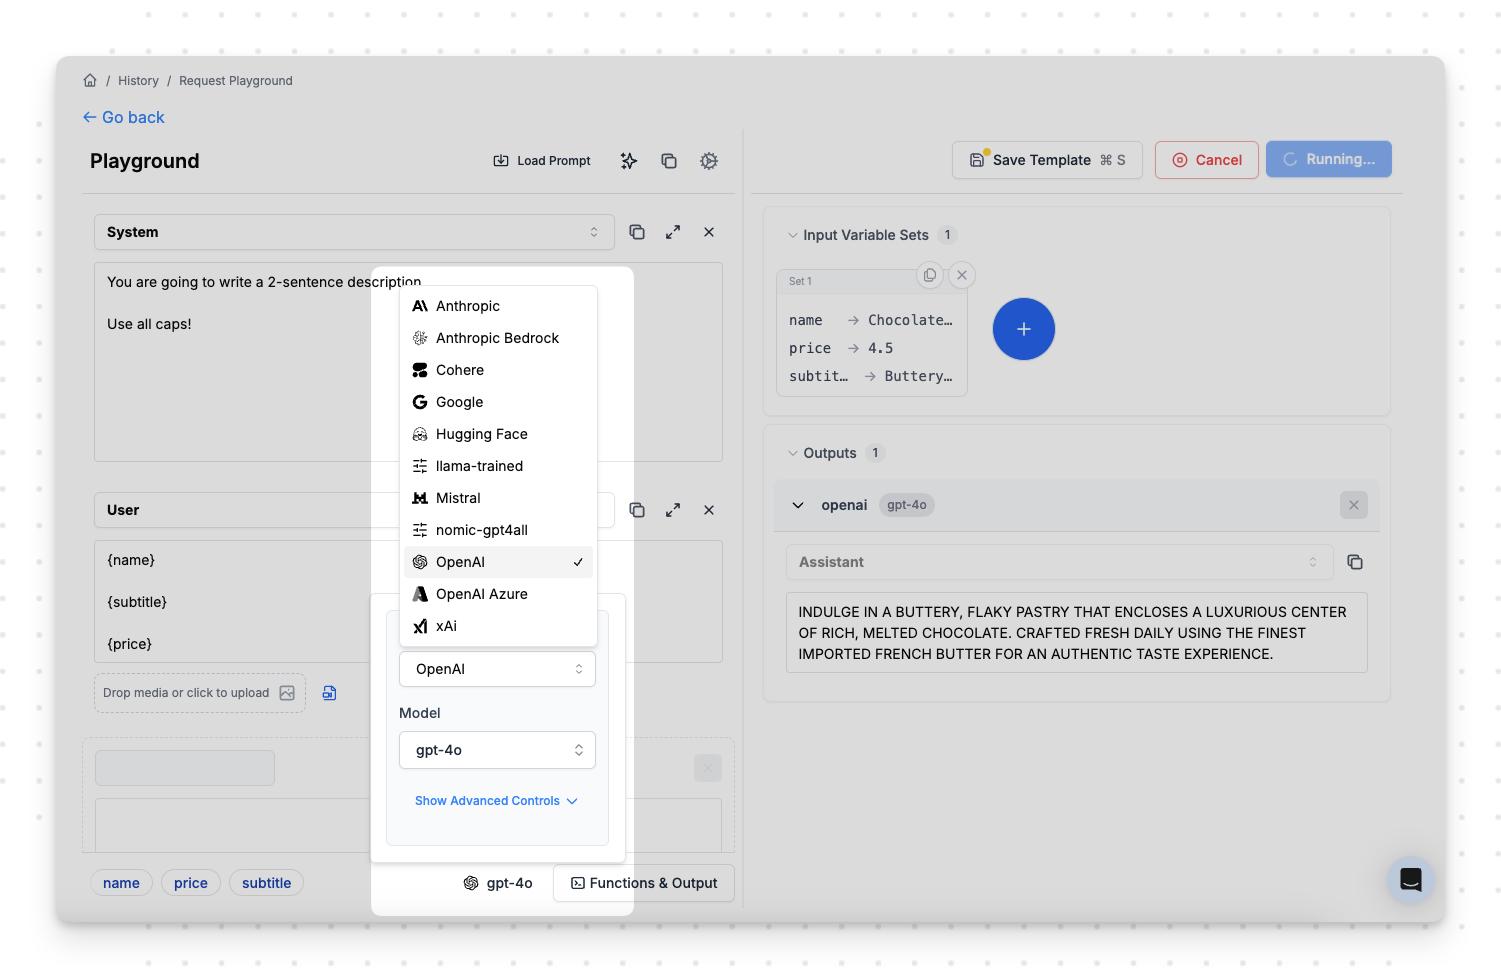Open the History breadcrumb
Image resolution: width=1501 pixels, height=978 pixels.
(x=138, y=81)
